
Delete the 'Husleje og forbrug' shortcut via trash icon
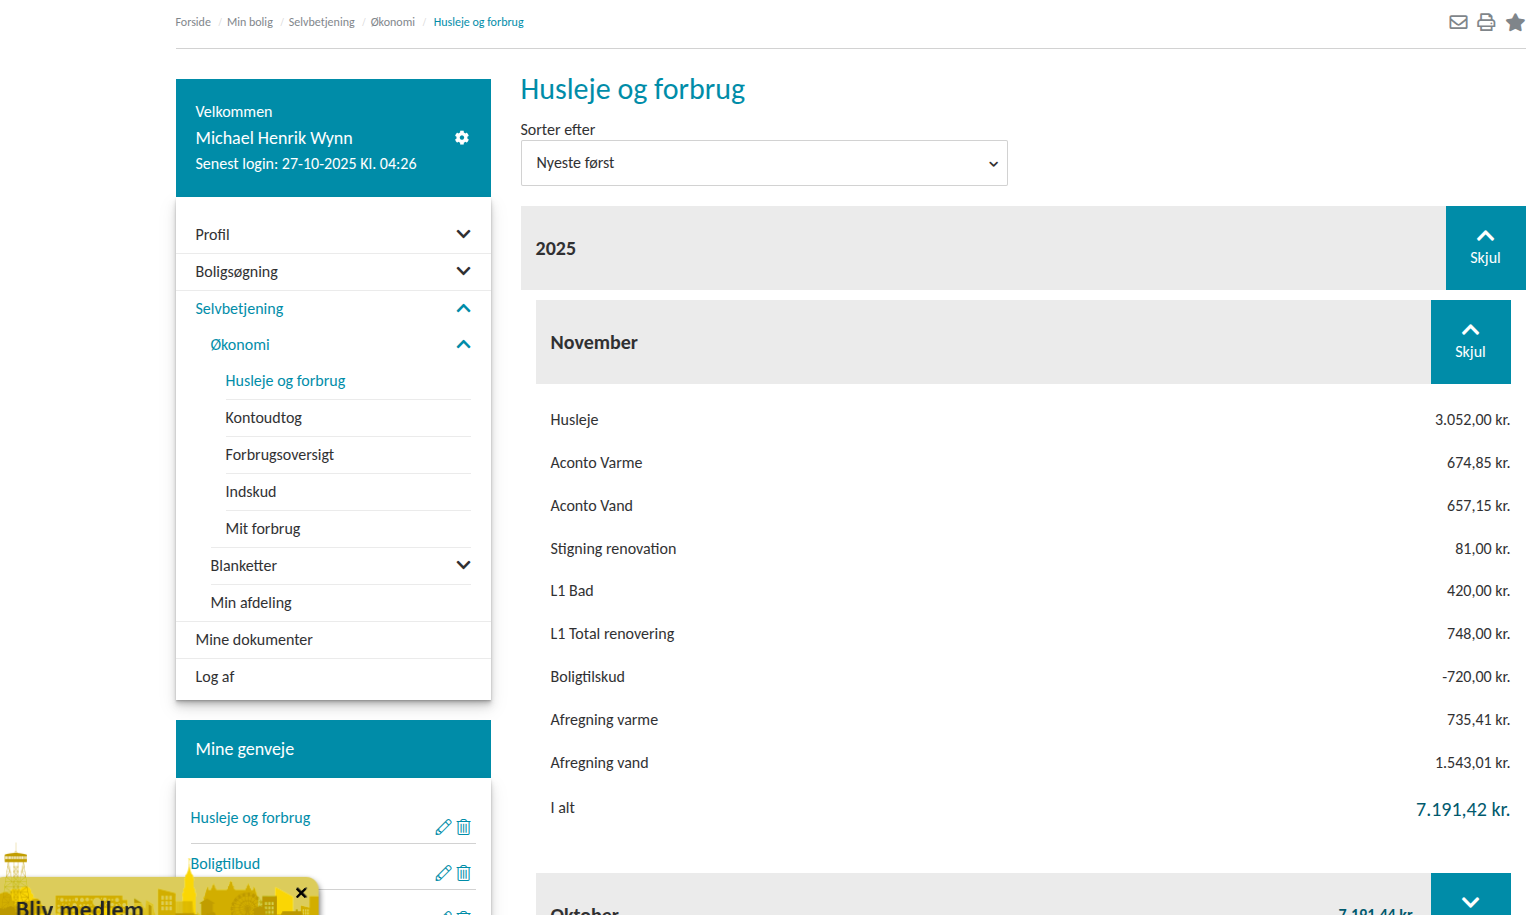pos(464,827)
